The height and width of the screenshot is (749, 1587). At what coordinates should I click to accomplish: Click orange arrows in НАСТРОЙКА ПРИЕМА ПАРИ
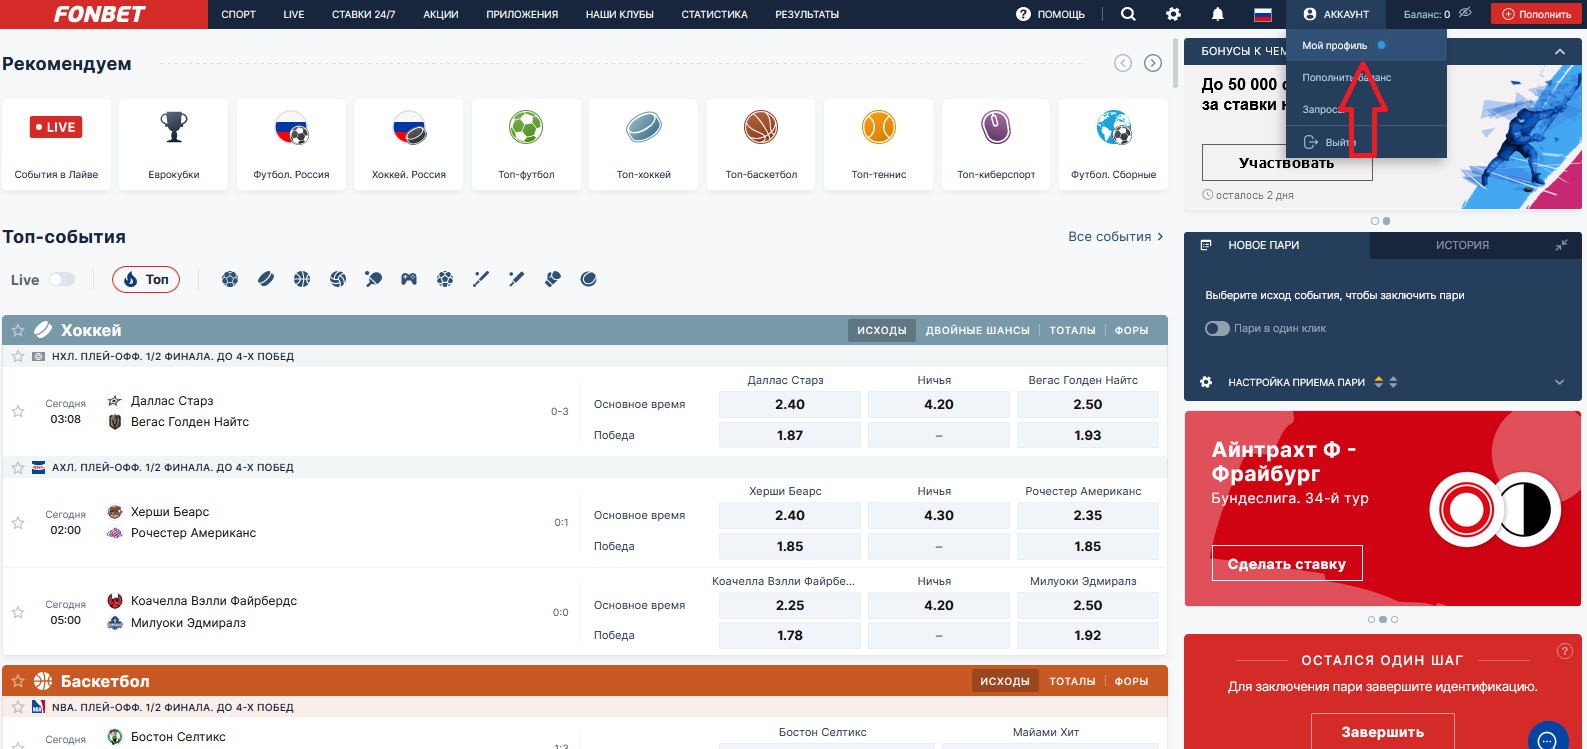1379,382
